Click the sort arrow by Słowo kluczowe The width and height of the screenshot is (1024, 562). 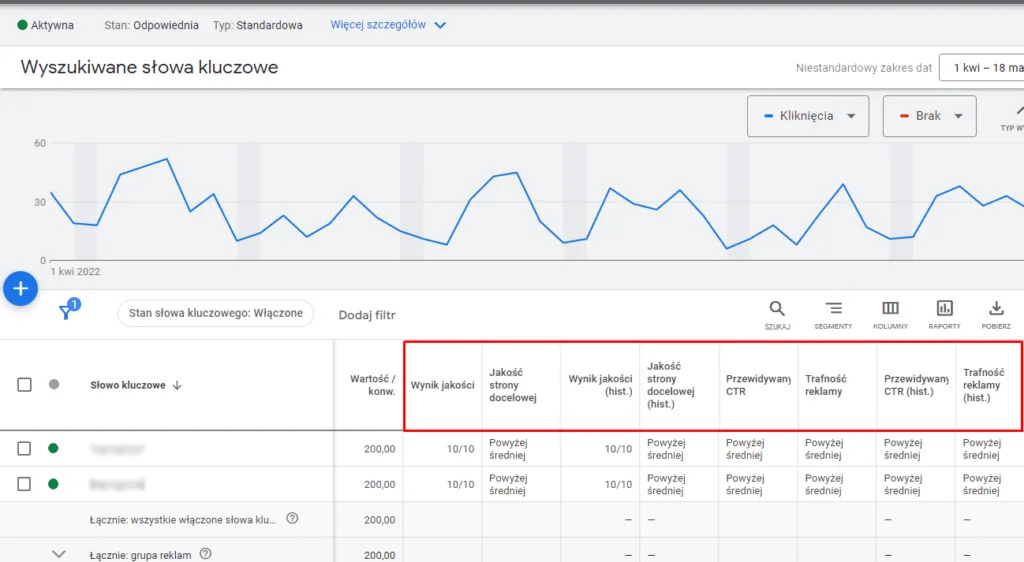[177, 385]
